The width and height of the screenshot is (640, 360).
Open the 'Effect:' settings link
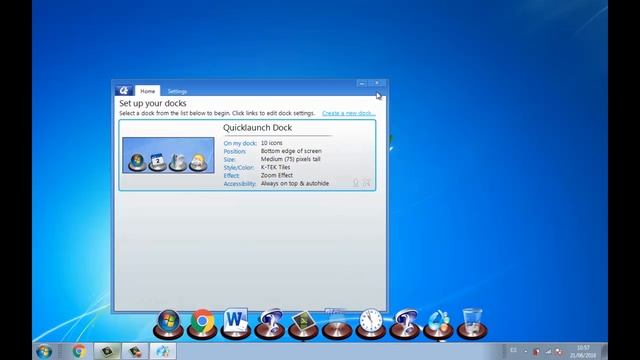tap(231, 176)
